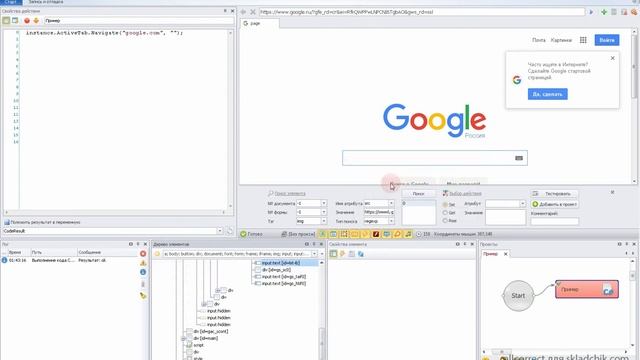Click the first icon in yellow status toolbar
The image size is (640, 360).
[x=322, y=234]
